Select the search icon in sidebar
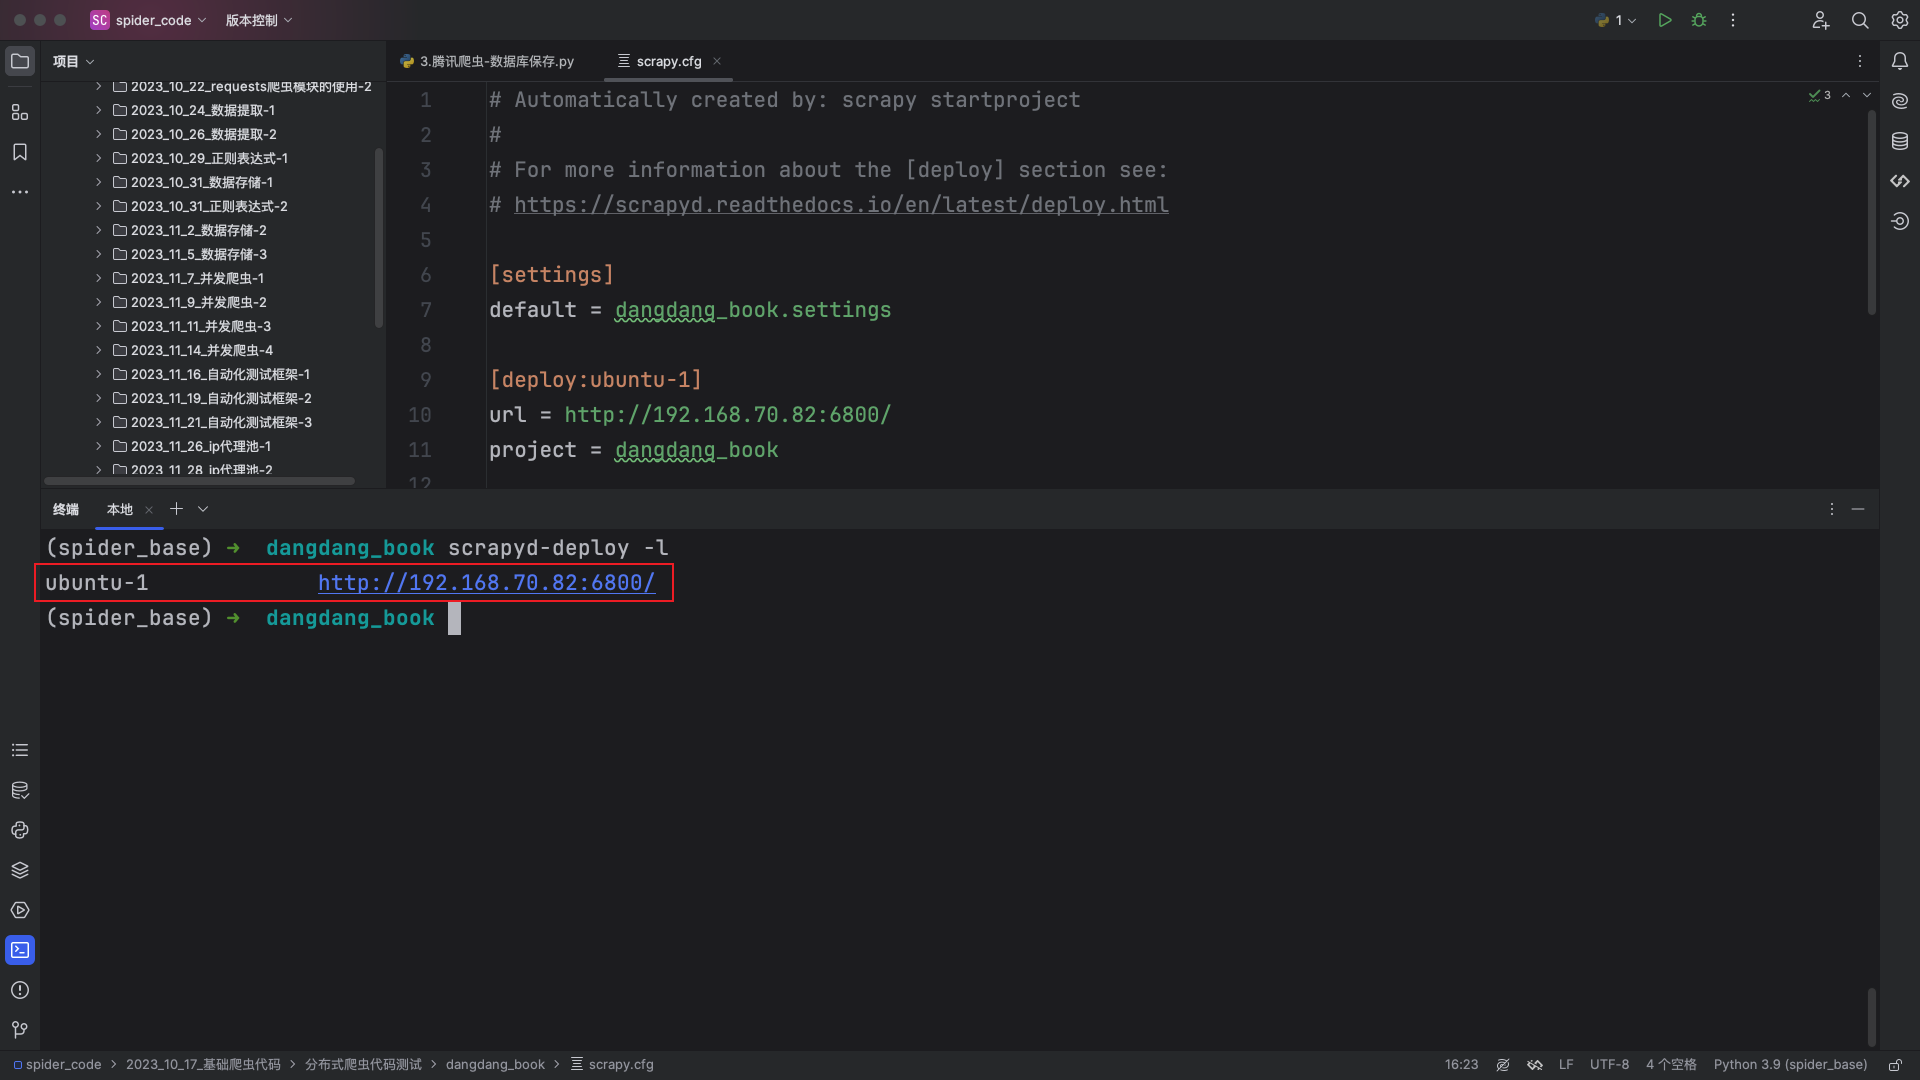The width and height of the screenshot is (1920, 1080). pos(1859,20)
